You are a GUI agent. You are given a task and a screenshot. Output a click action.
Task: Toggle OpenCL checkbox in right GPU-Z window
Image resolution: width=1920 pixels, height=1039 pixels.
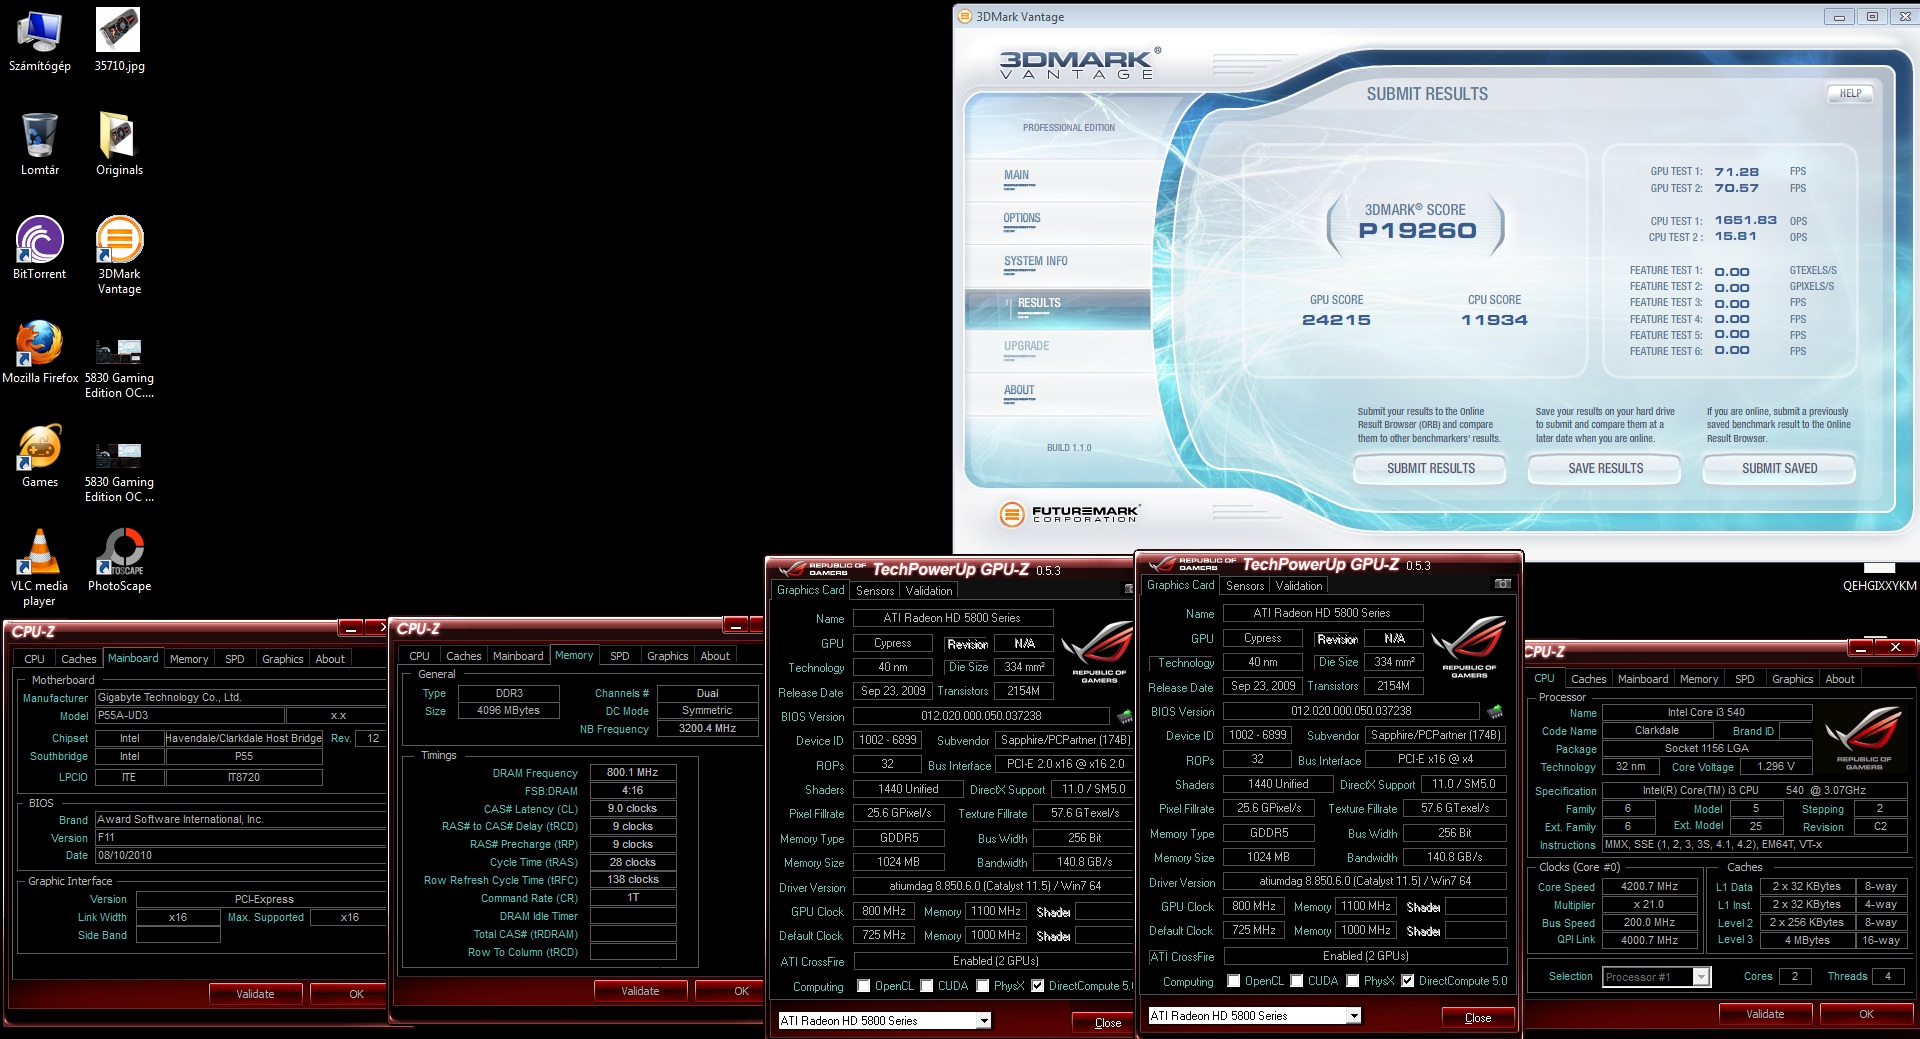tap(1234, 981)
